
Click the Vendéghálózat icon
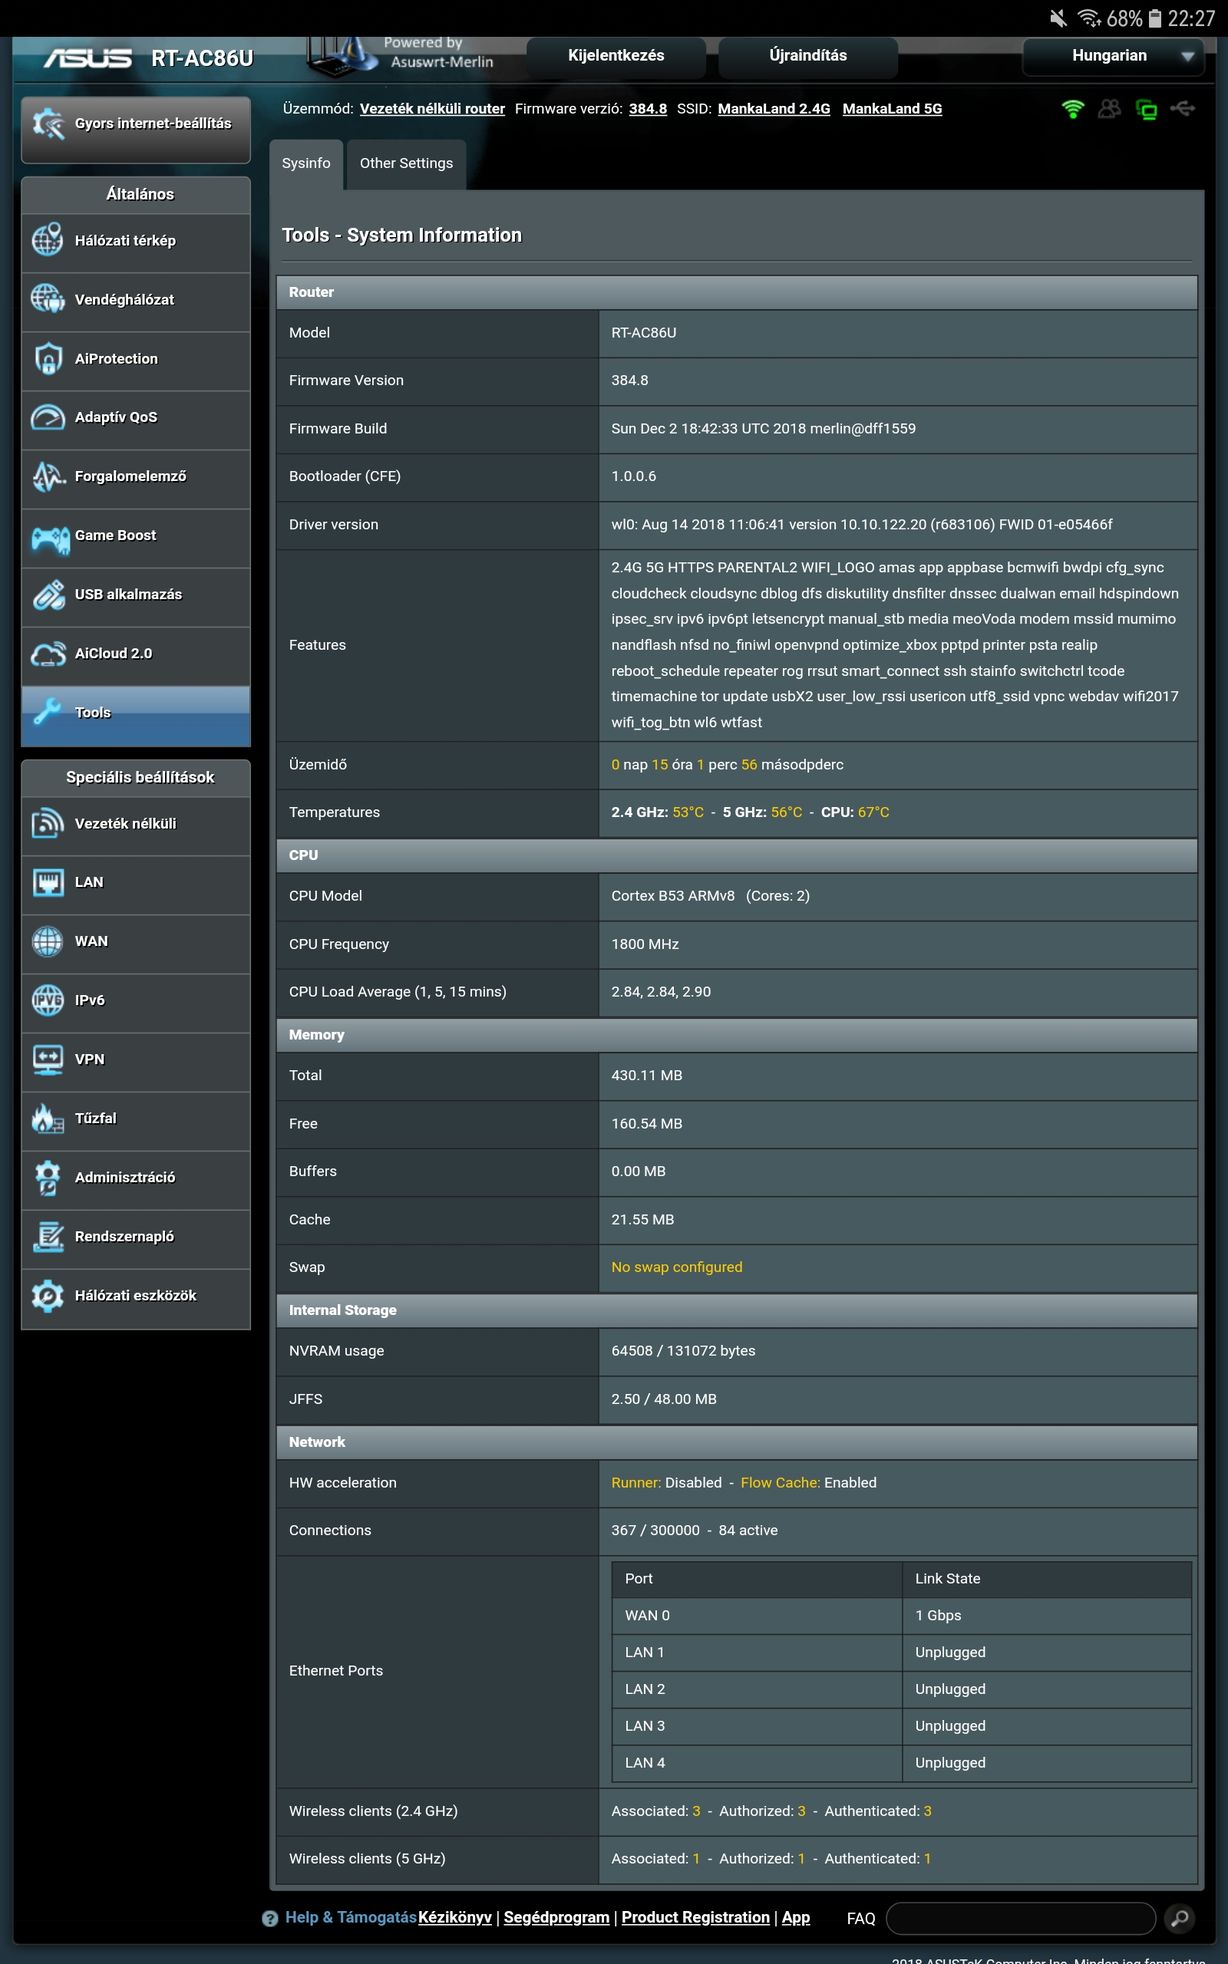(x=48, y=300)
